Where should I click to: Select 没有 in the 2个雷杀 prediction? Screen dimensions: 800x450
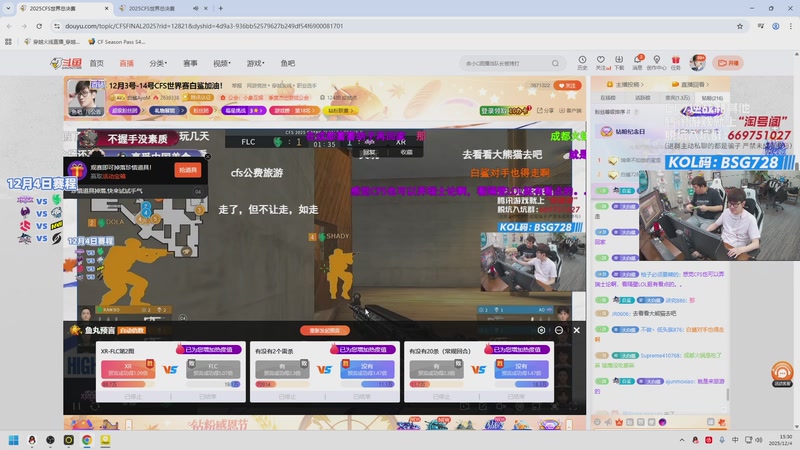367,369
